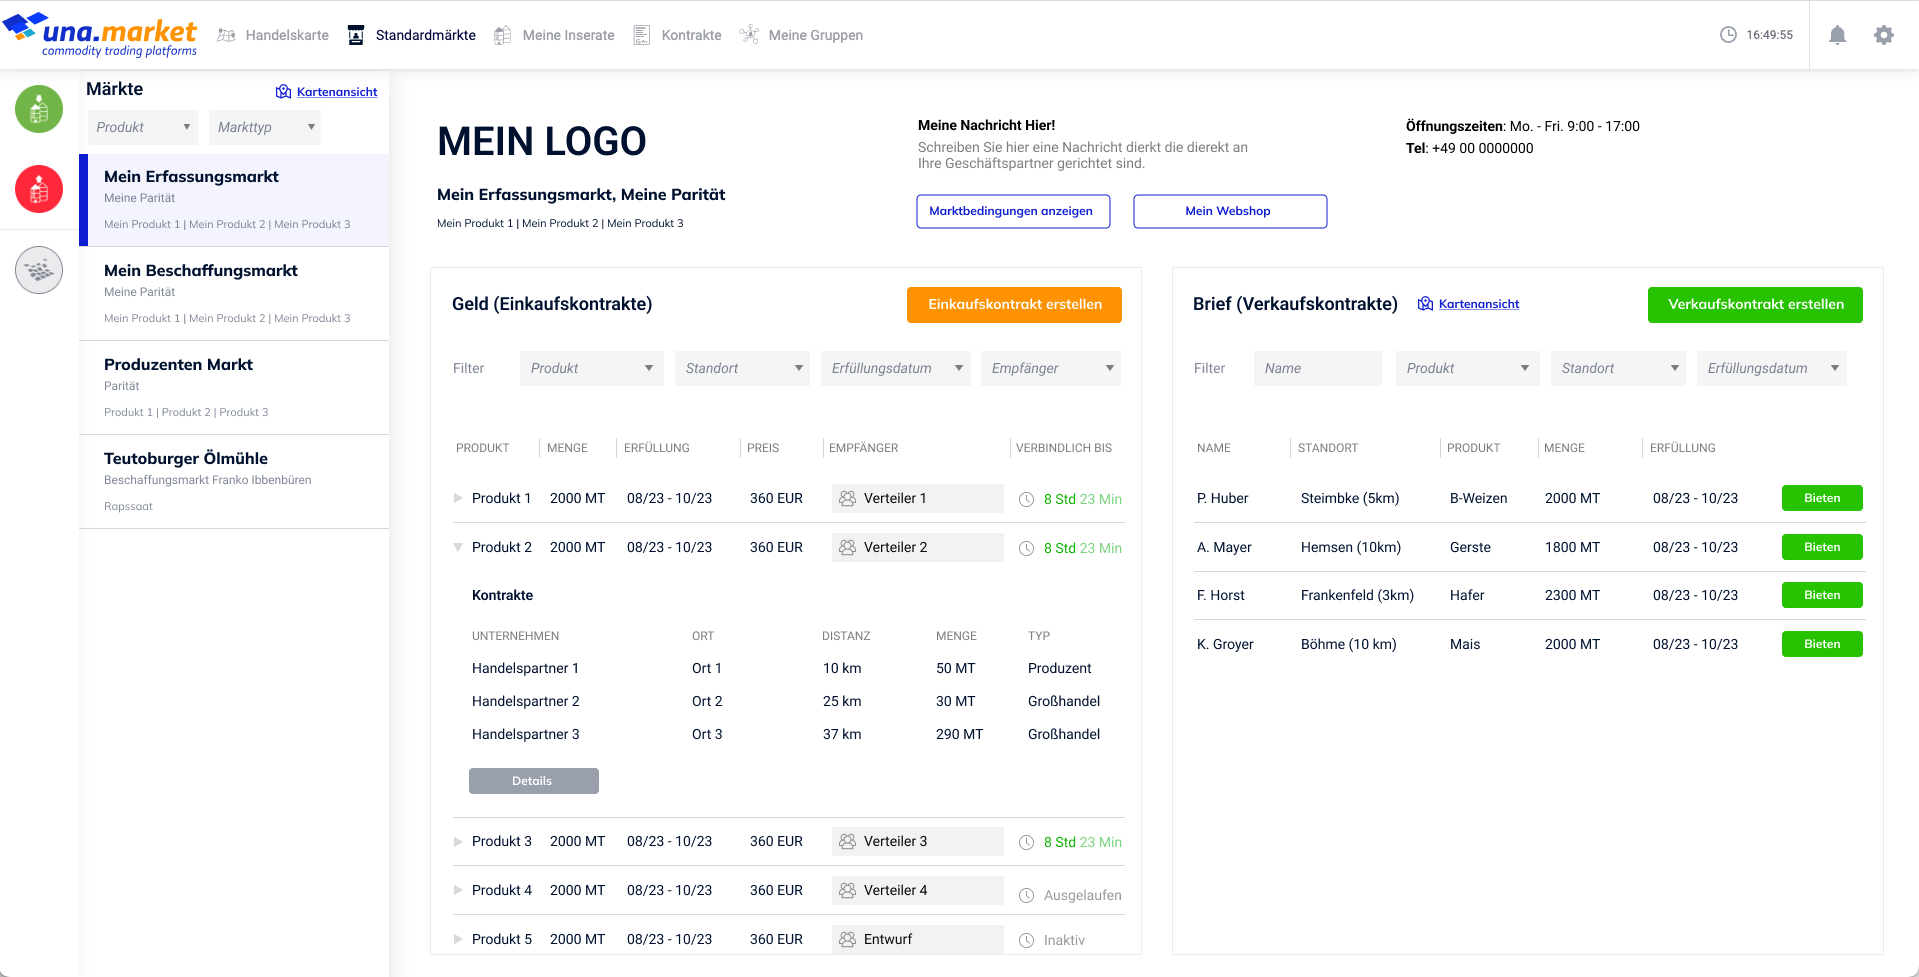The image size is (1919, 977).
Task: Open the Empfänger filter dropdown
Action: point(1050,368)
